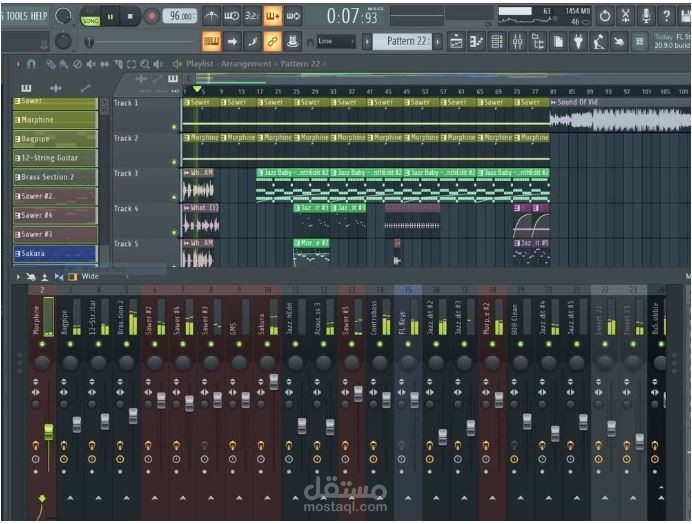
Task: Select the playlist Mute tool
Action: pos(91,64)
